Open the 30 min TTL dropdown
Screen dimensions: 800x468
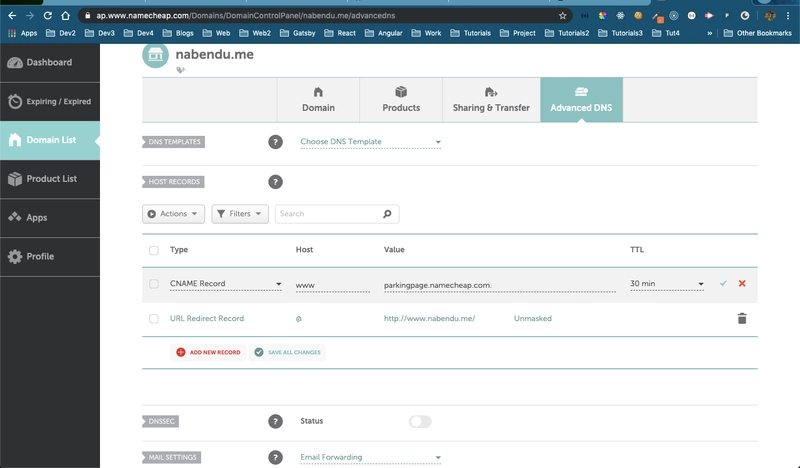(667, 284)
